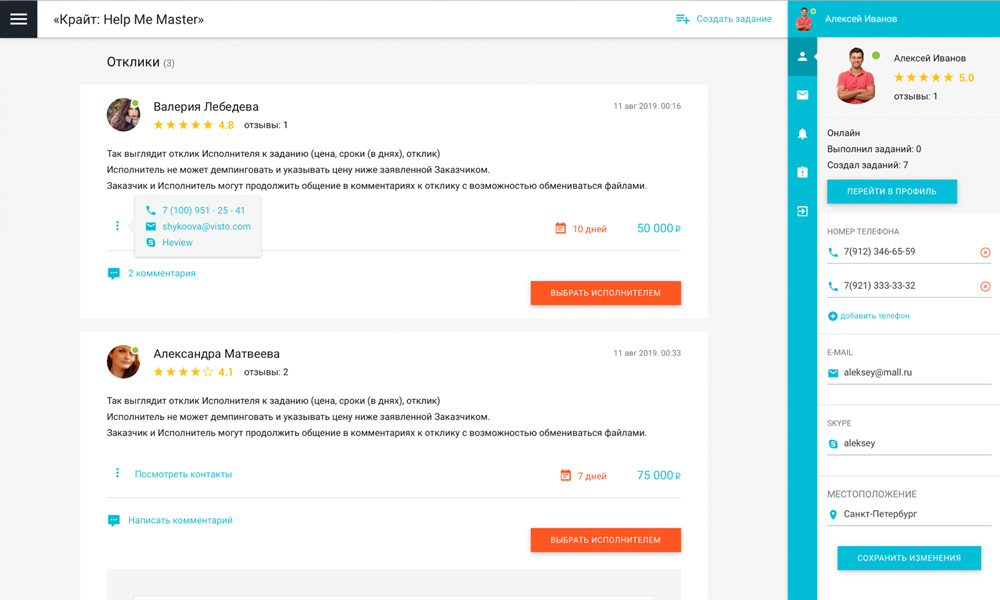Open three-dot menu on Валерия Лебедева's response

[117, 226]
